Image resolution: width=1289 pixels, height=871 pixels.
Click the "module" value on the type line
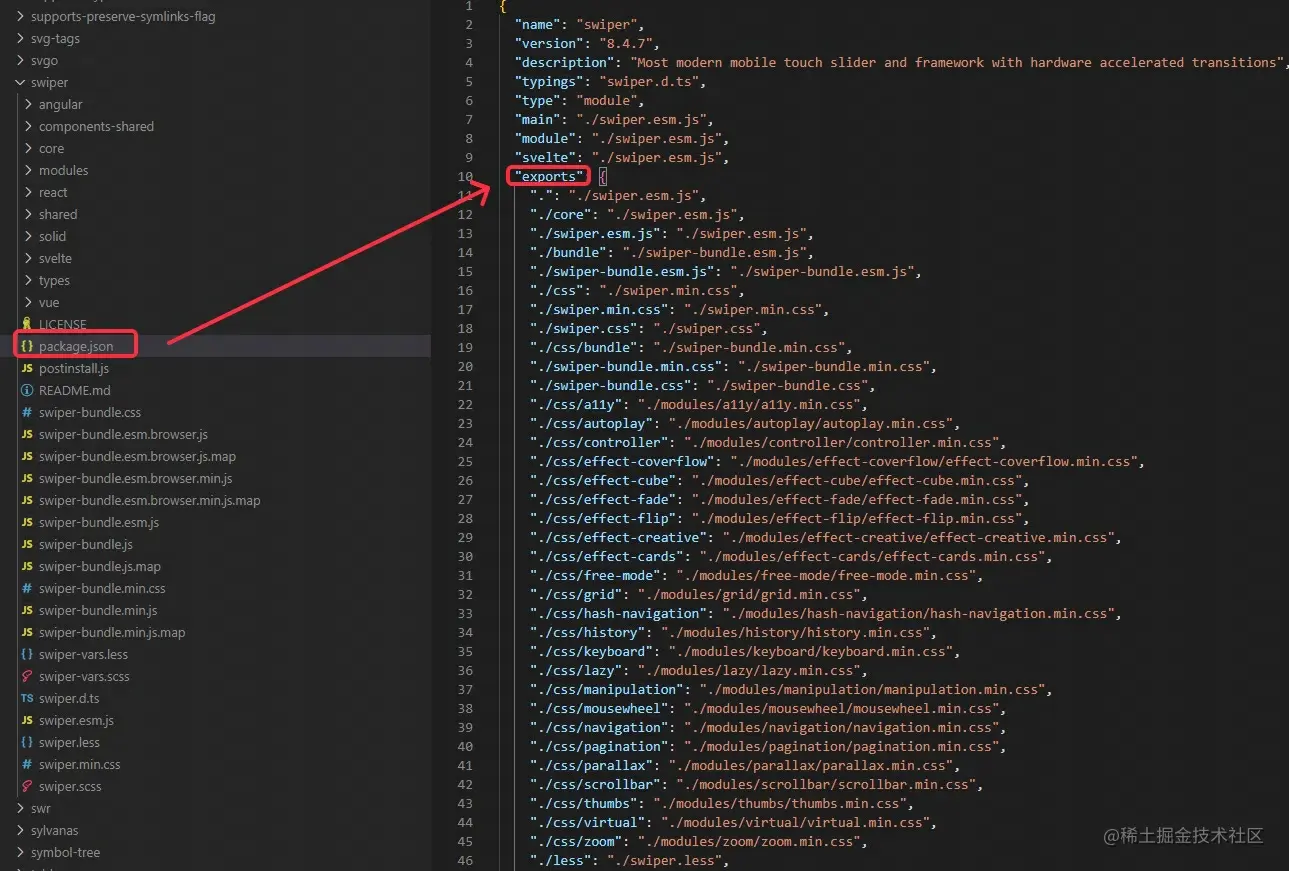coord(606,100)
